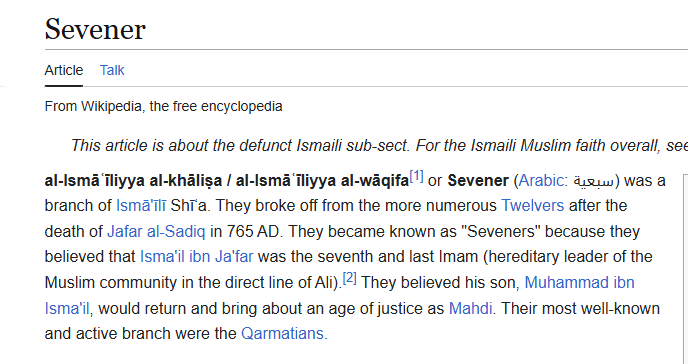Open citation footnote [1]
The width and height of the screenshot is (688, 364).
(x=416, y=176)
